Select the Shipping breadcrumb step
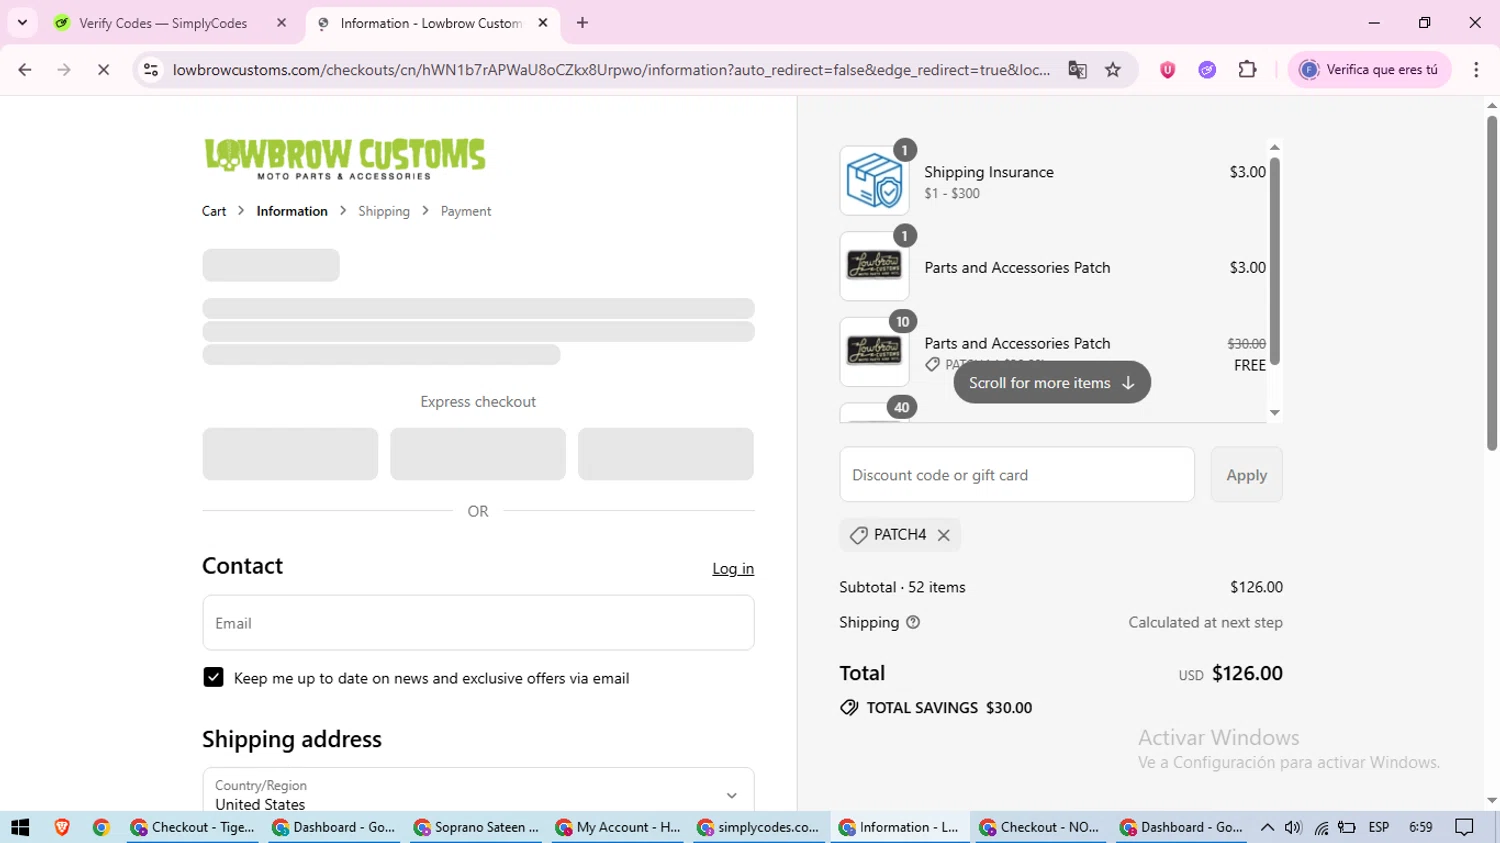Viewport: 1500px width, 843px height. pyautogui.click(x=384, y=211)
